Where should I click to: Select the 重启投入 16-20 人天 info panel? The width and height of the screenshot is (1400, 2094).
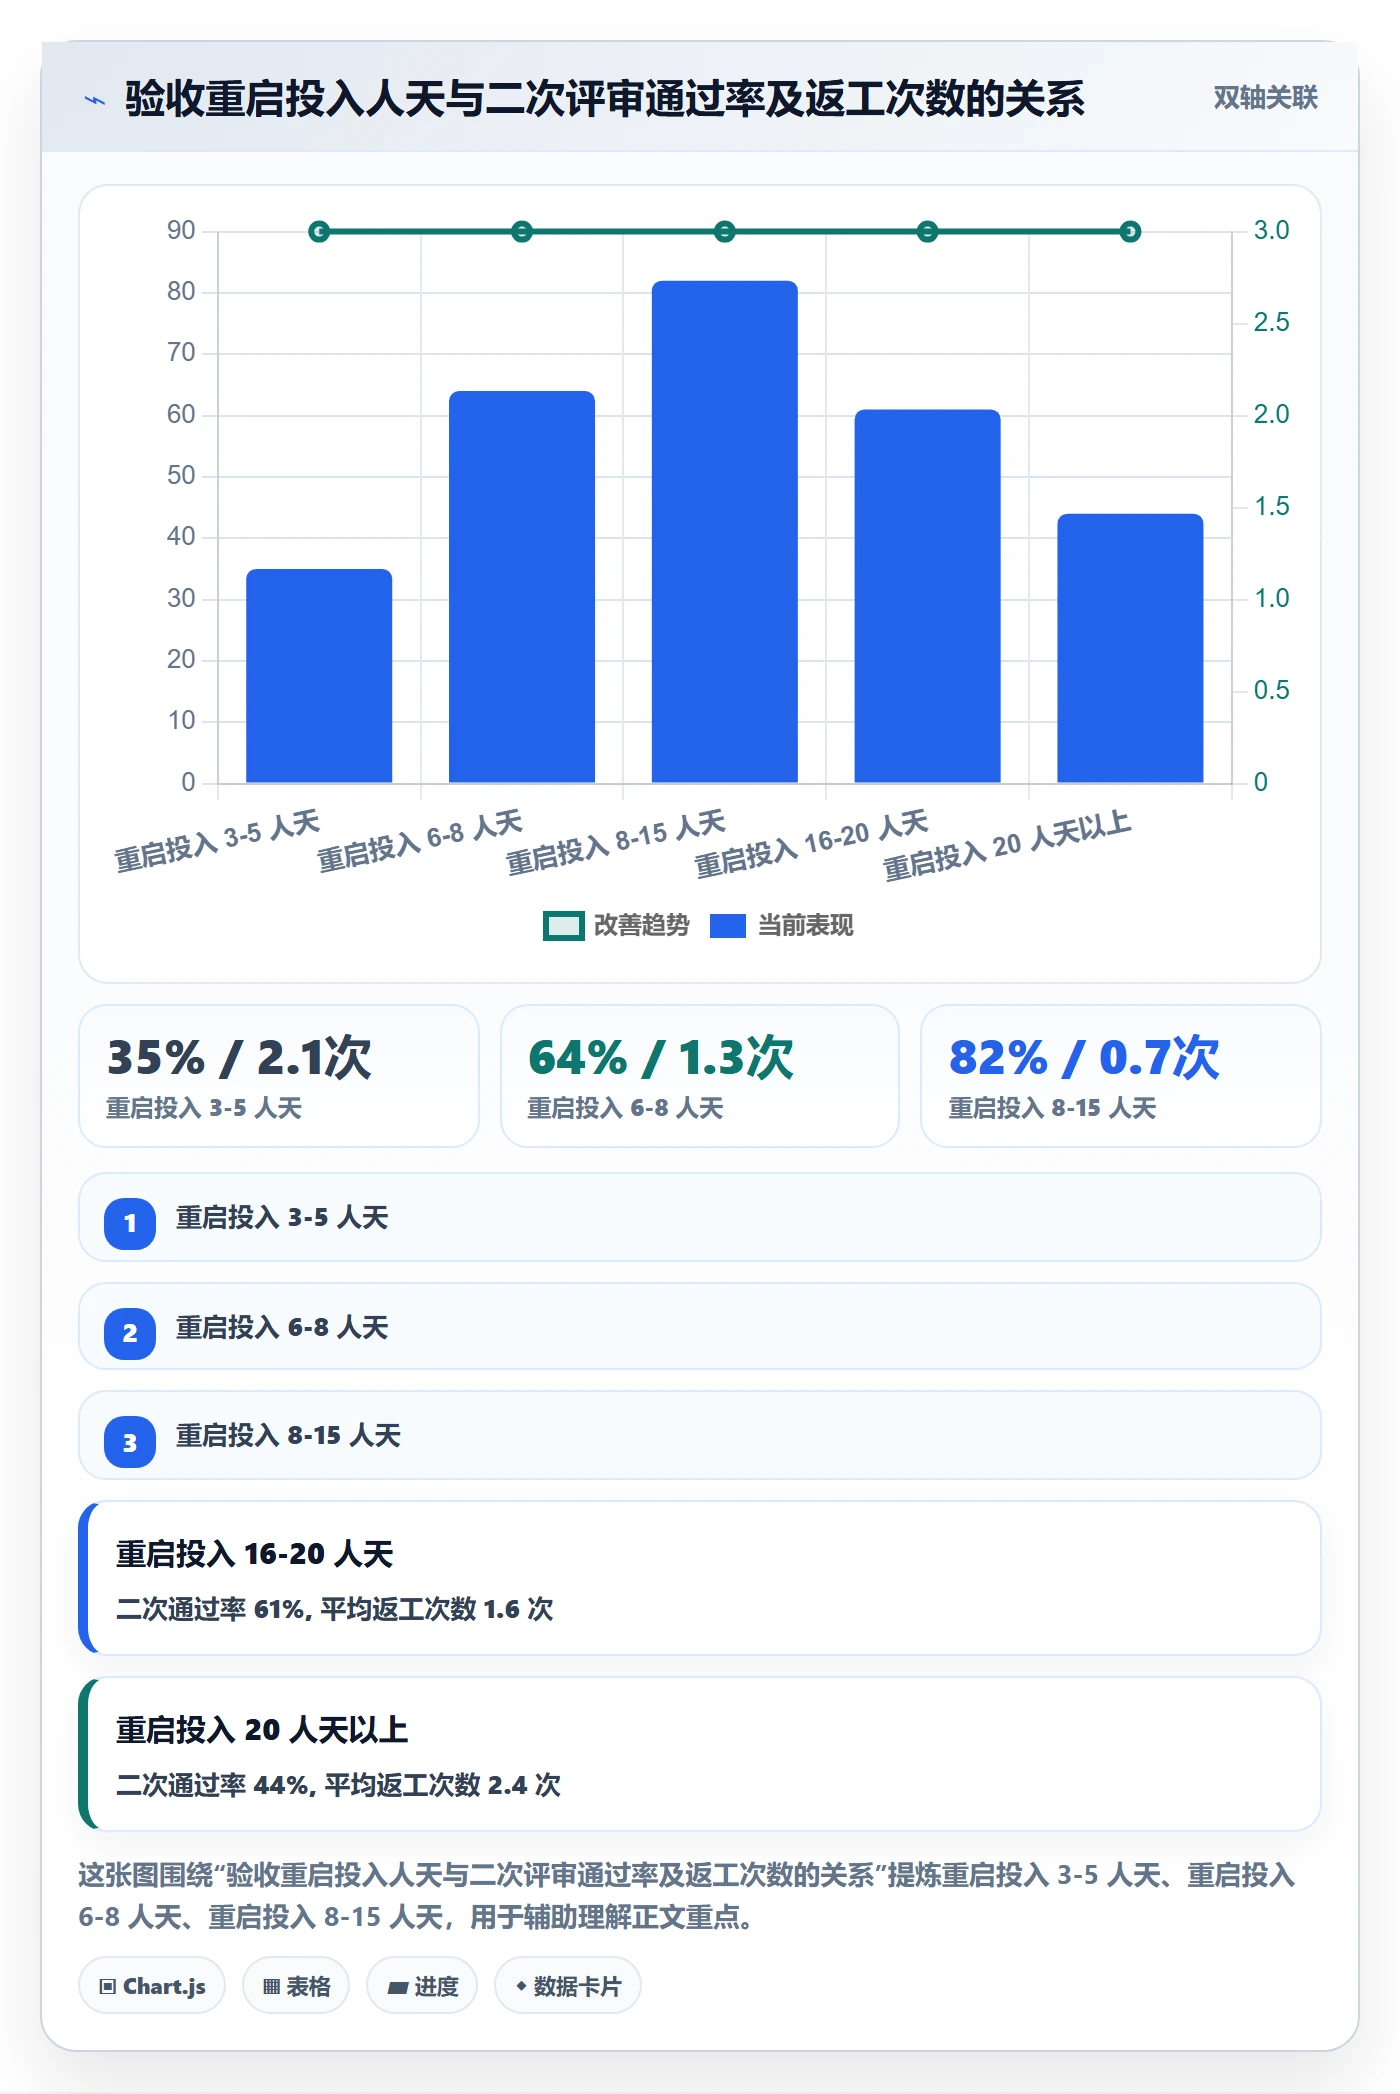point(700,1578)
